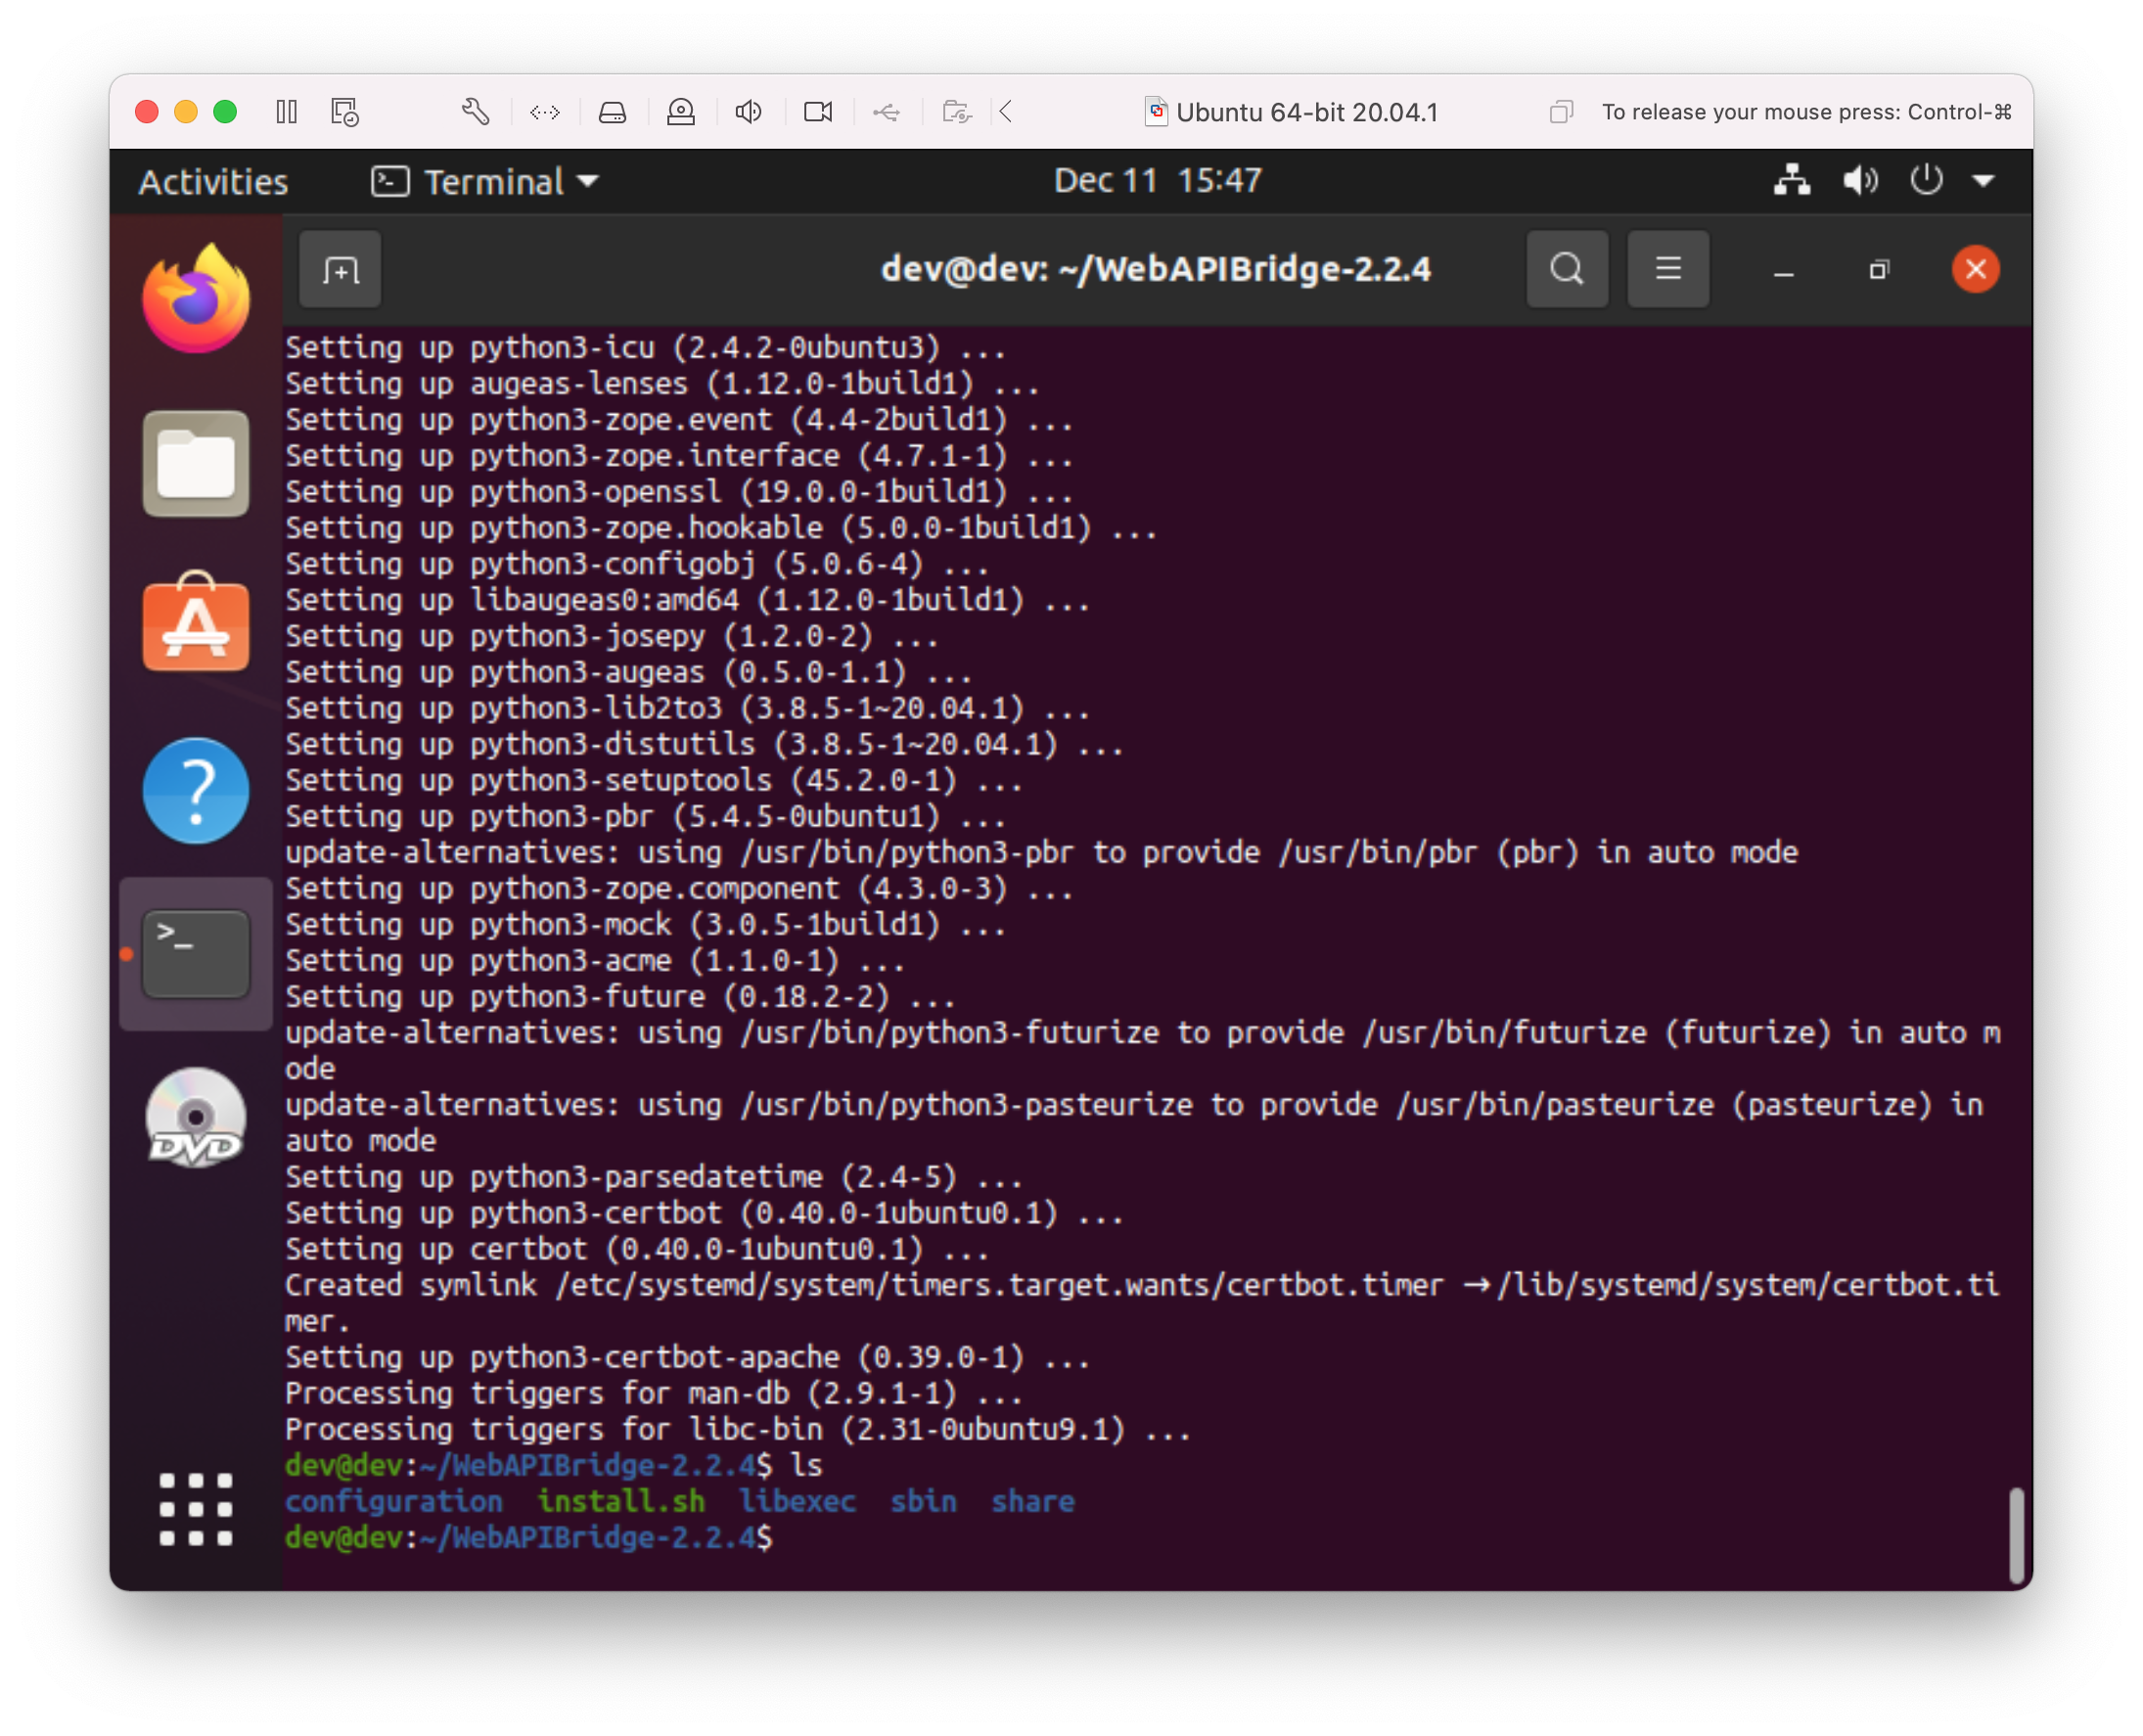Click 'Setting up python3-certbot-apache' line

click(687, 1357)
